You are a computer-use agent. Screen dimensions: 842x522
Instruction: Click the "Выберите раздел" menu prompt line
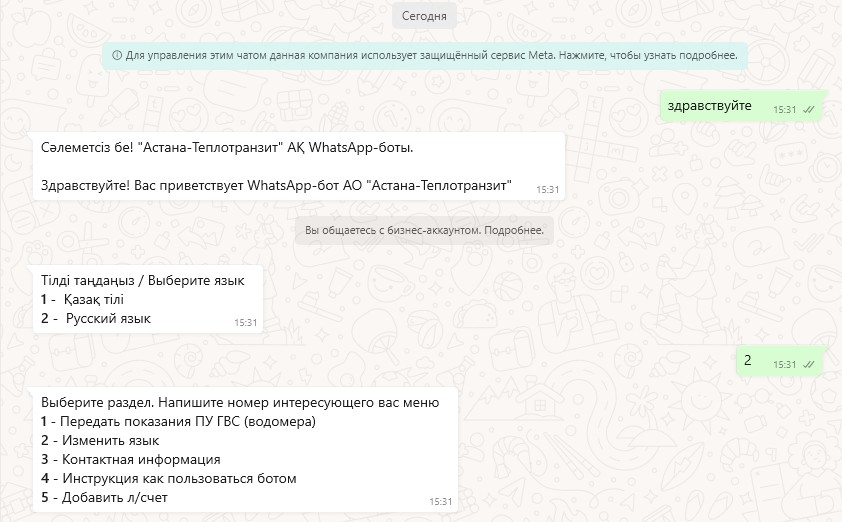(240, 403)
